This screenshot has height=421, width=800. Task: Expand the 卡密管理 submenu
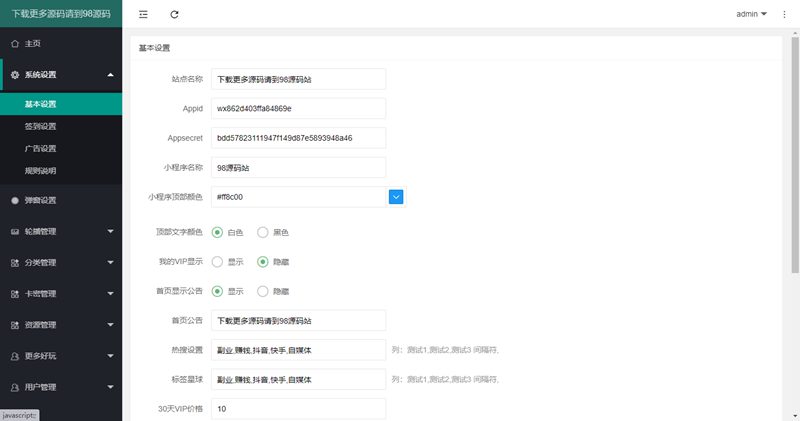tap(109, 294)
